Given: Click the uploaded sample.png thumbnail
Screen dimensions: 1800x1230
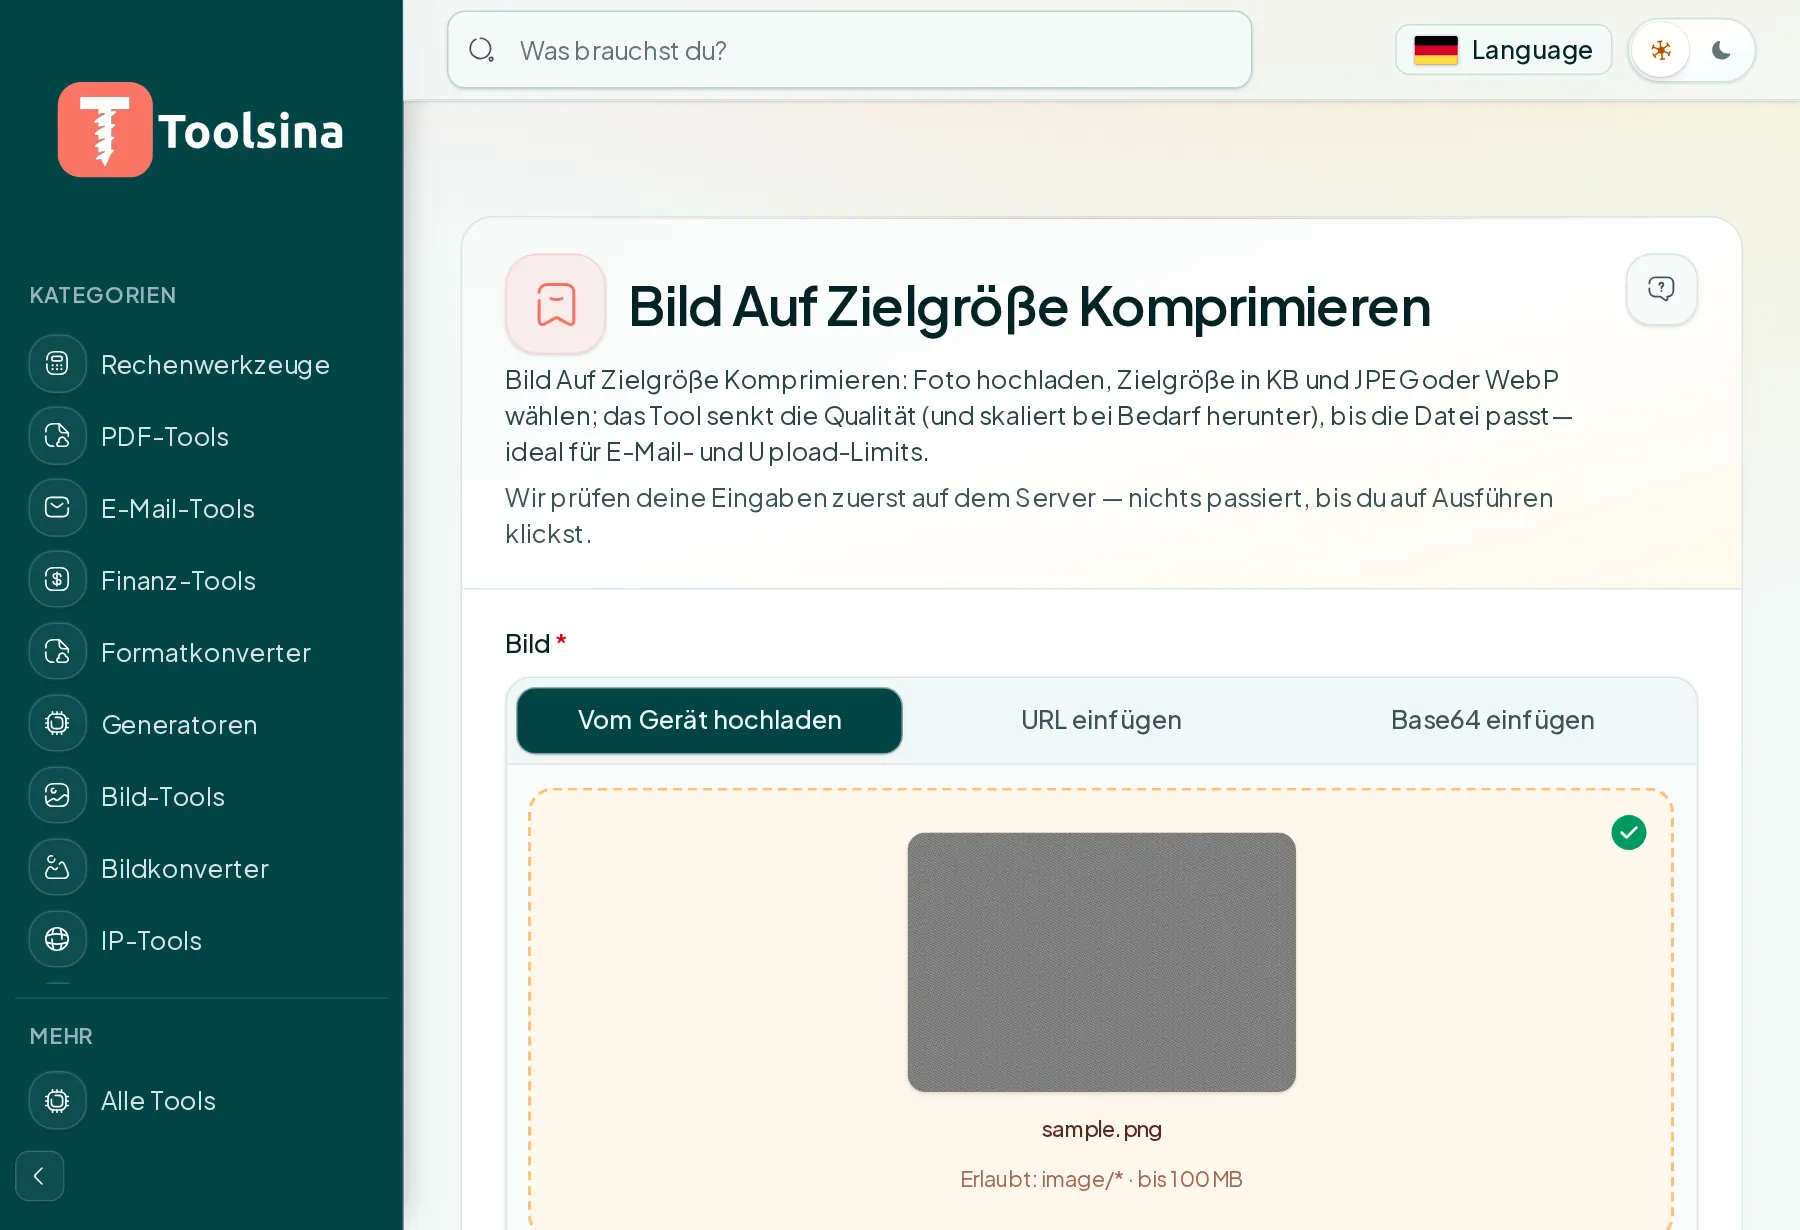Looking at the screenshot, I should point(1101,962).
